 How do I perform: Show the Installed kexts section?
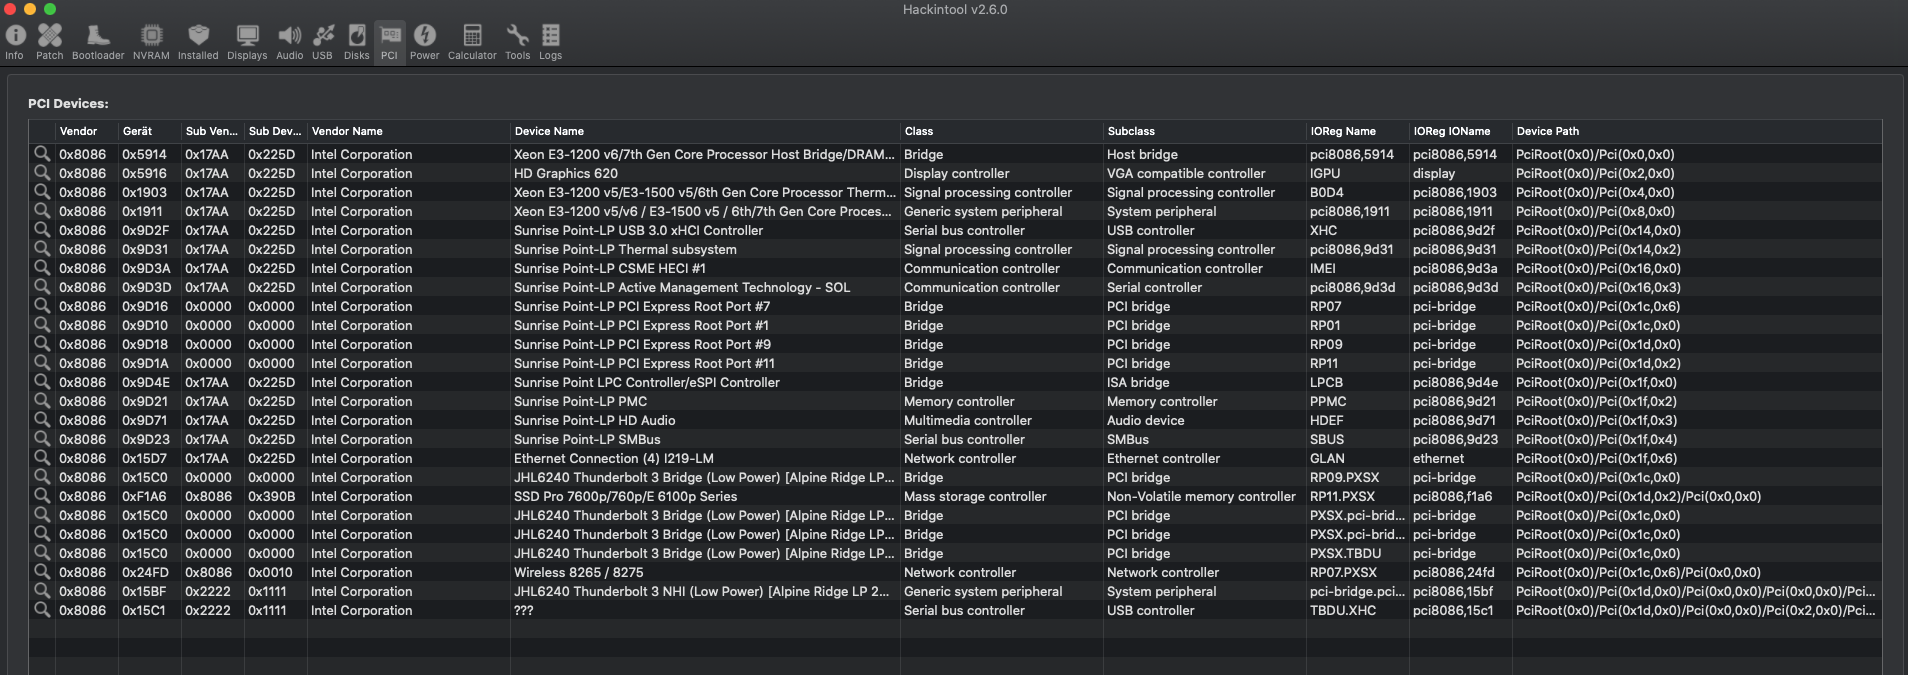pos(198,42)
